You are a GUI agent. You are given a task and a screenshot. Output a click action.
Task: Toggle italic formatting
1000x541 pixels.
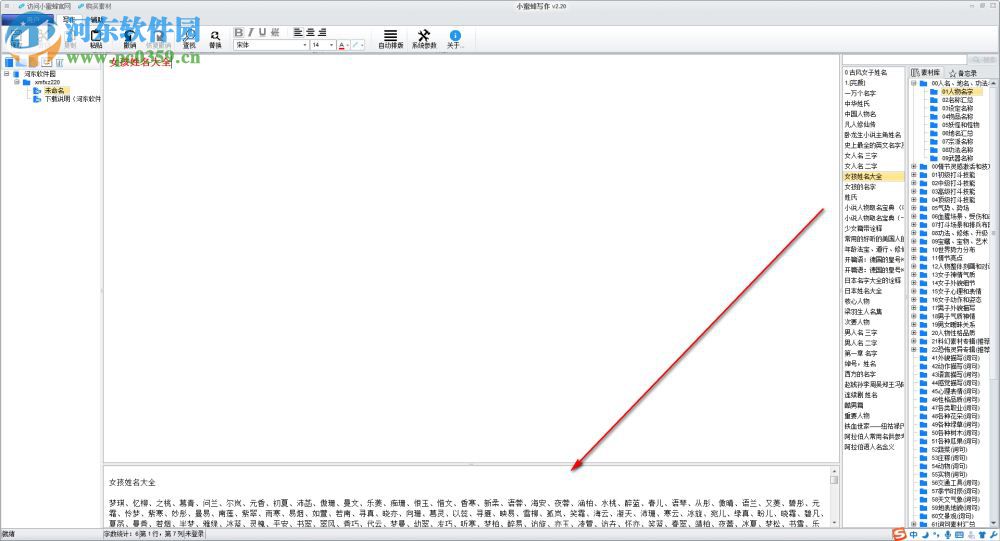point(251,33)
